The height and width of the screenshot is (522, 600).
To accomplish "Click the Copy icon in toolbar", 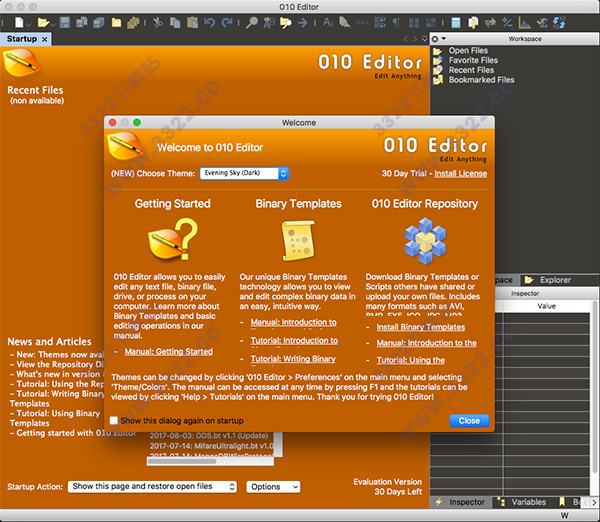I will 175,23.
